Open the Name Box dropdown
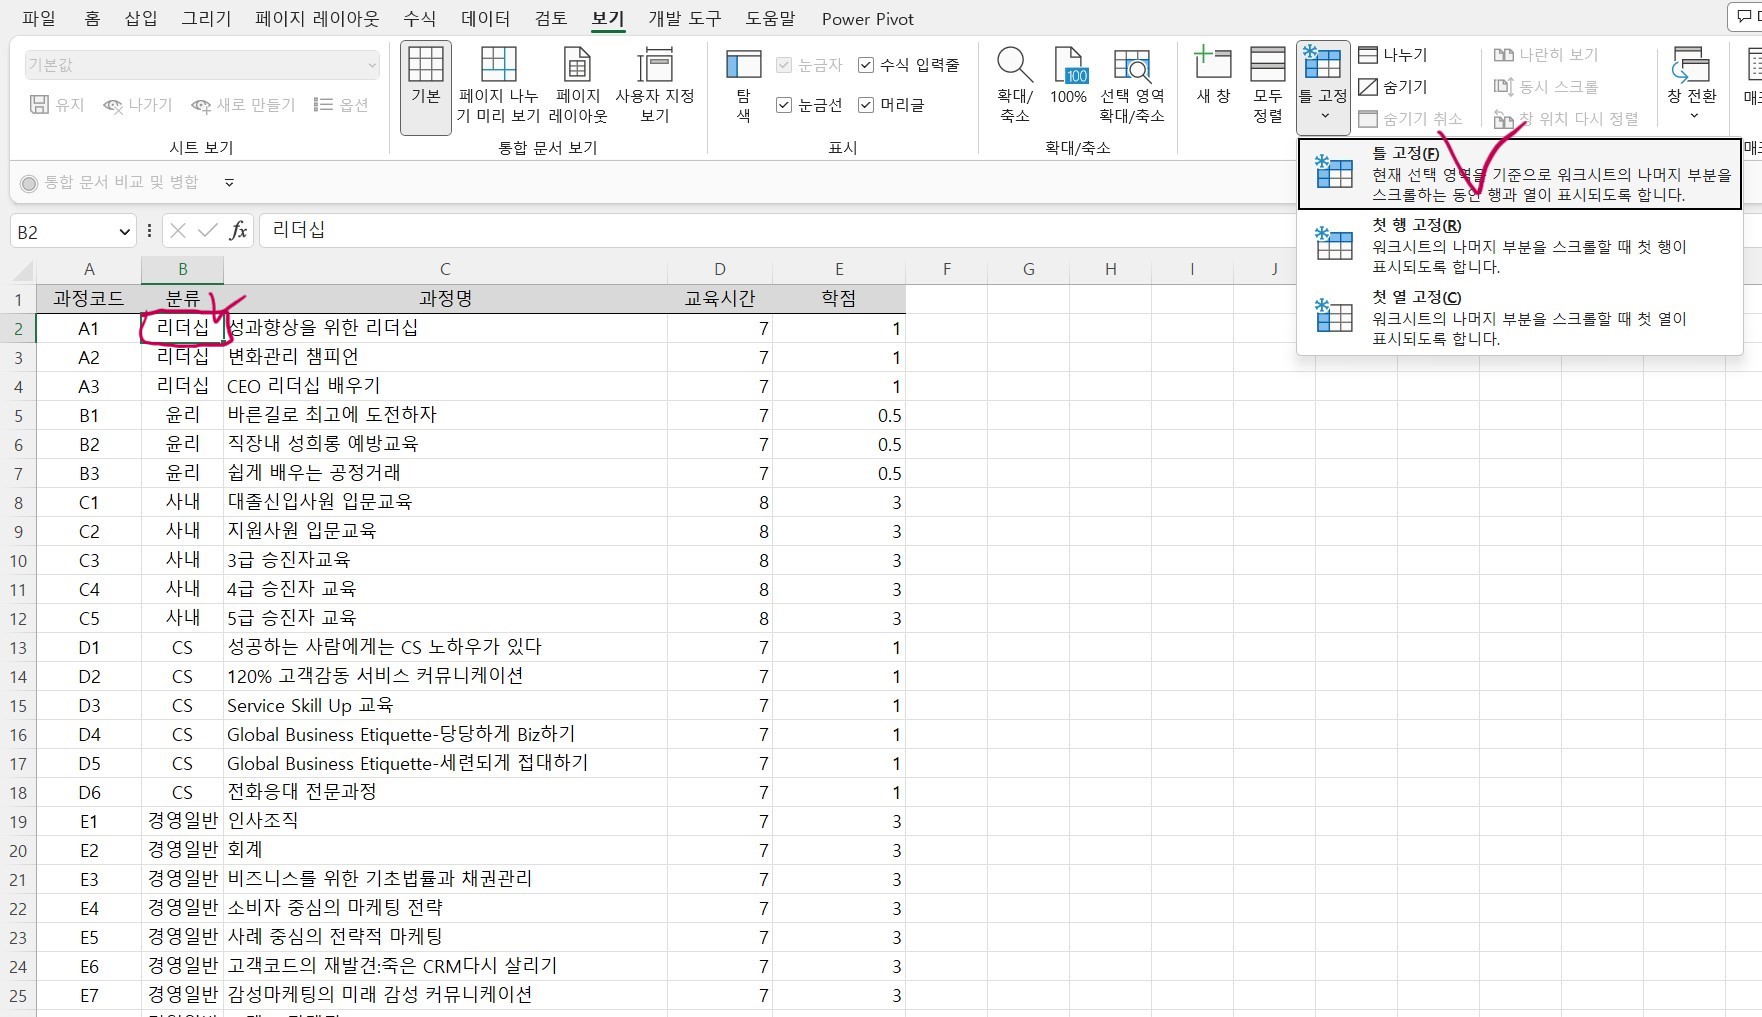Viewport: 1762px width, 1017px height. (x=122, y=231)
